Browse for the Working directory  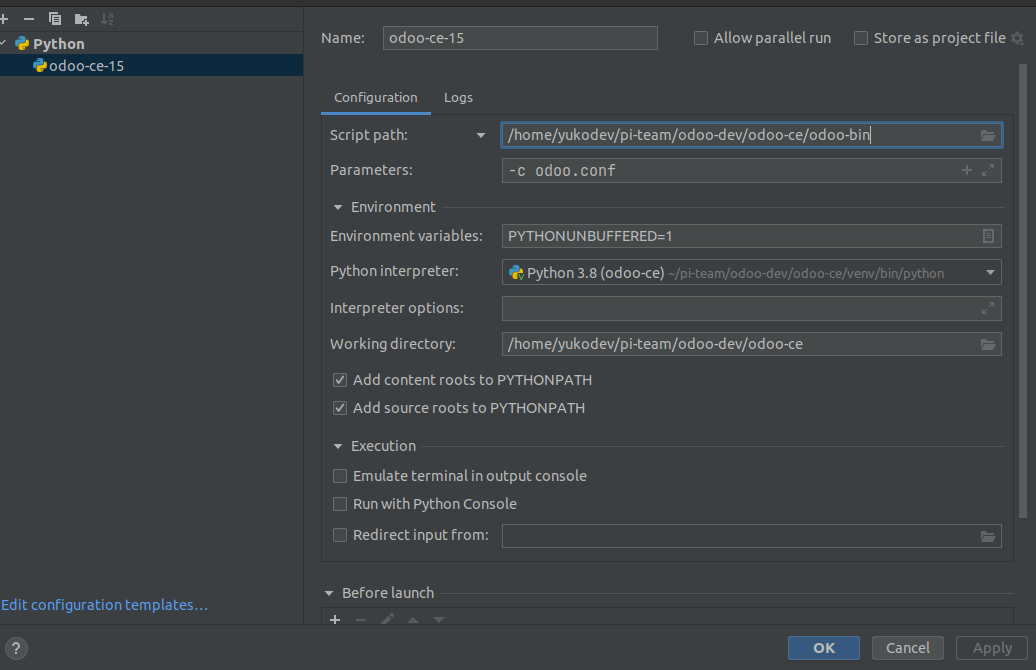coord(988,343)
